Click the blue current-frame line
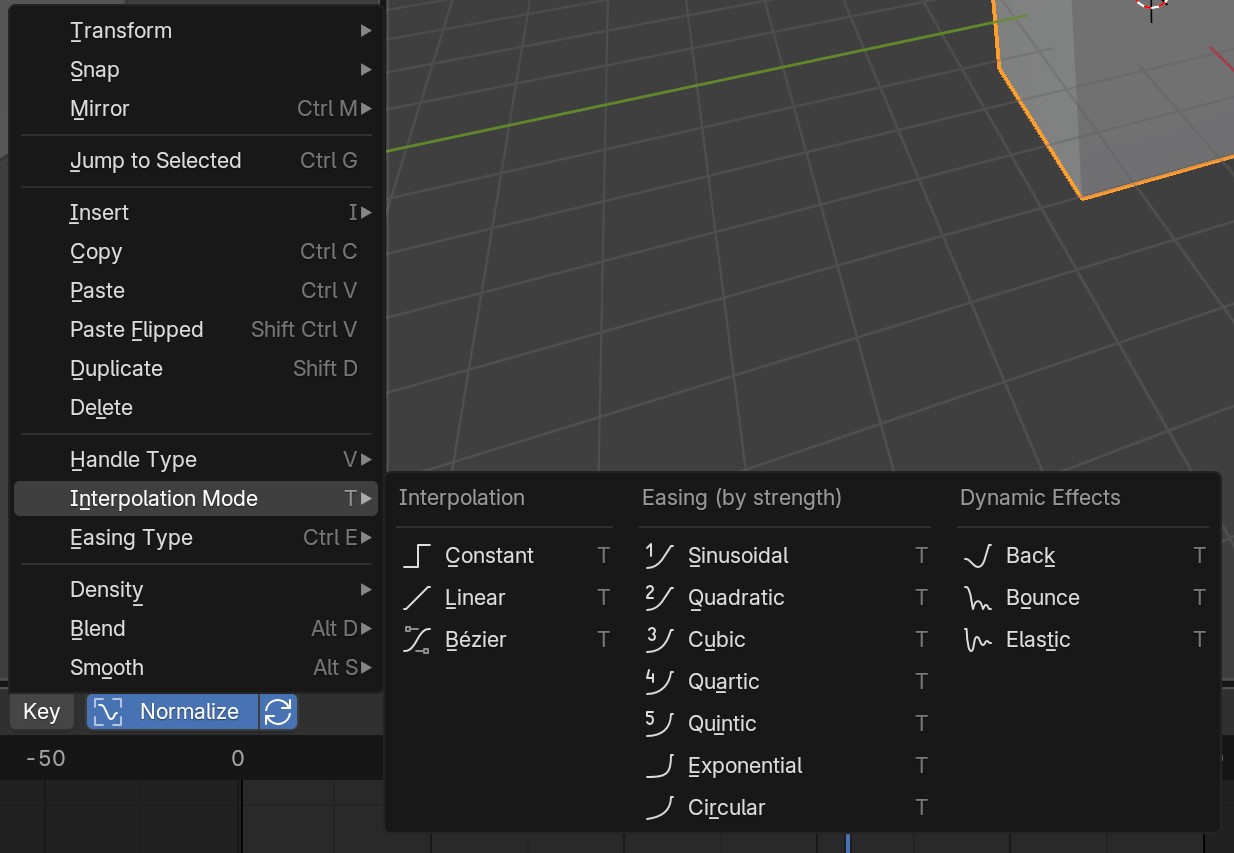The width and height of the screenshot is (1234, 853). point(848,843)
